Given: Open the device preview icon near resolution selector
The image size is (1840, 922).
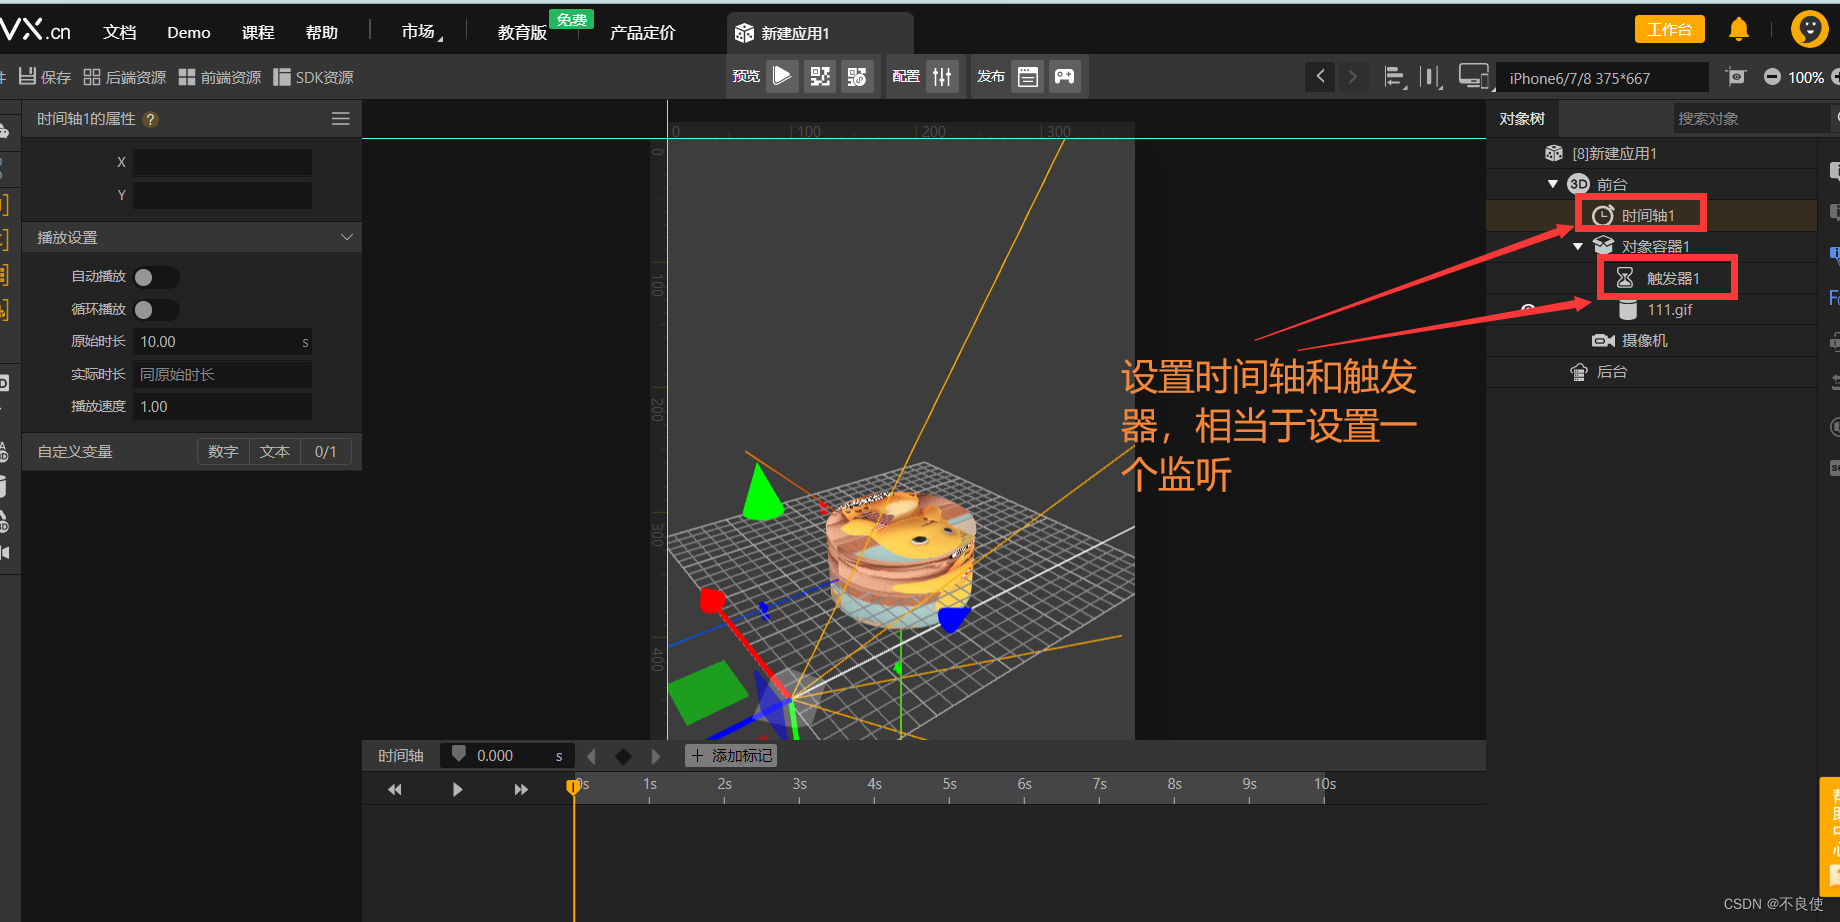Looking at the screenshot, I should click(1473, 75).
